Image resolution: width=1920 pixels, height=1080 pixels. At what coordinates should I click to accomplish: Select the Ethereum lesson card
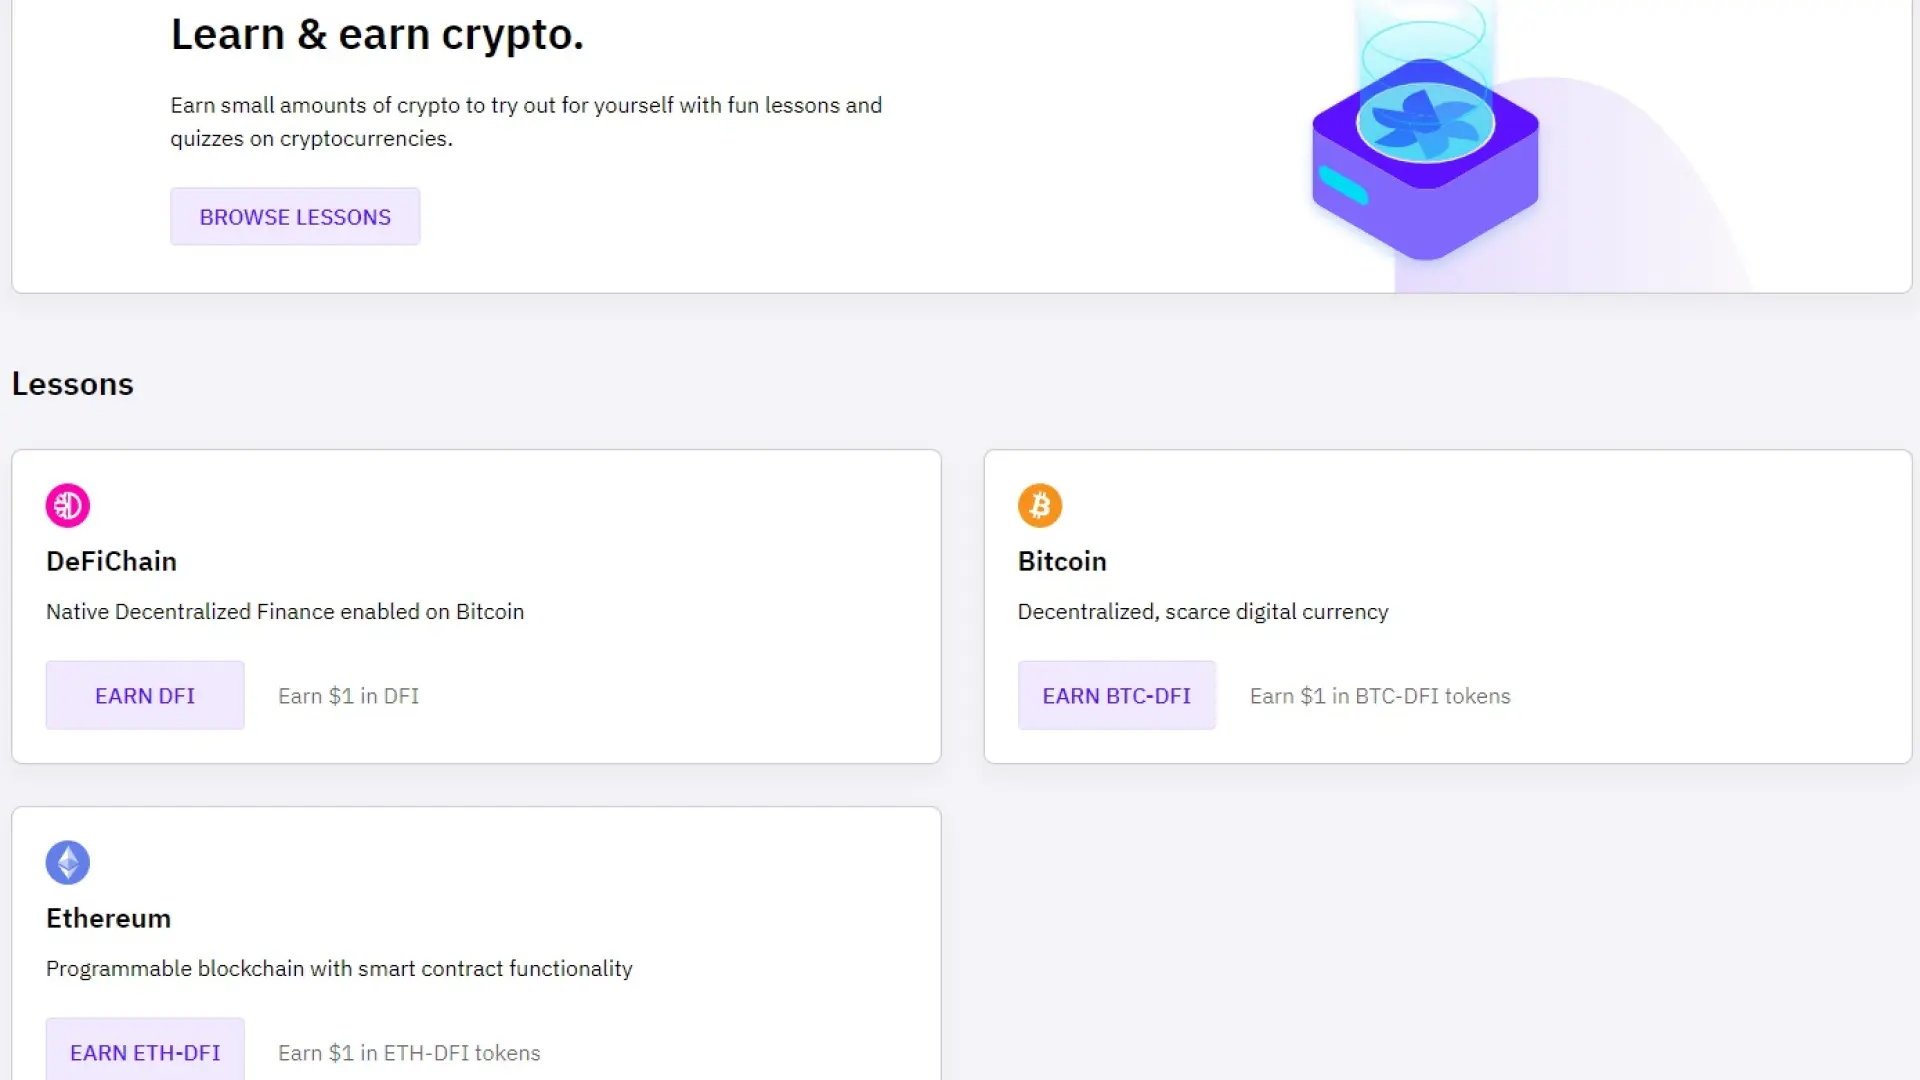pyautogui.click(x=476, y=940)
